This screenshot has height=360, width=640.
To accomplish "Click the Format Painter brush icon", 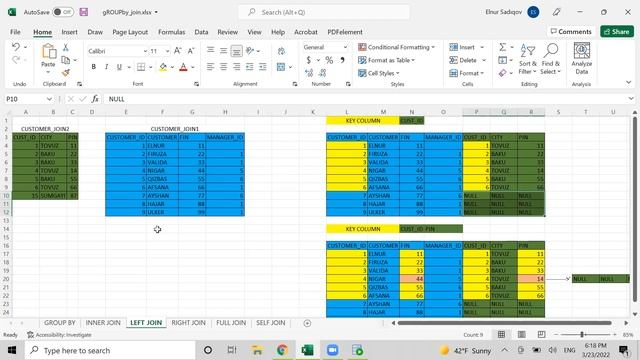I will coord(65,73).
